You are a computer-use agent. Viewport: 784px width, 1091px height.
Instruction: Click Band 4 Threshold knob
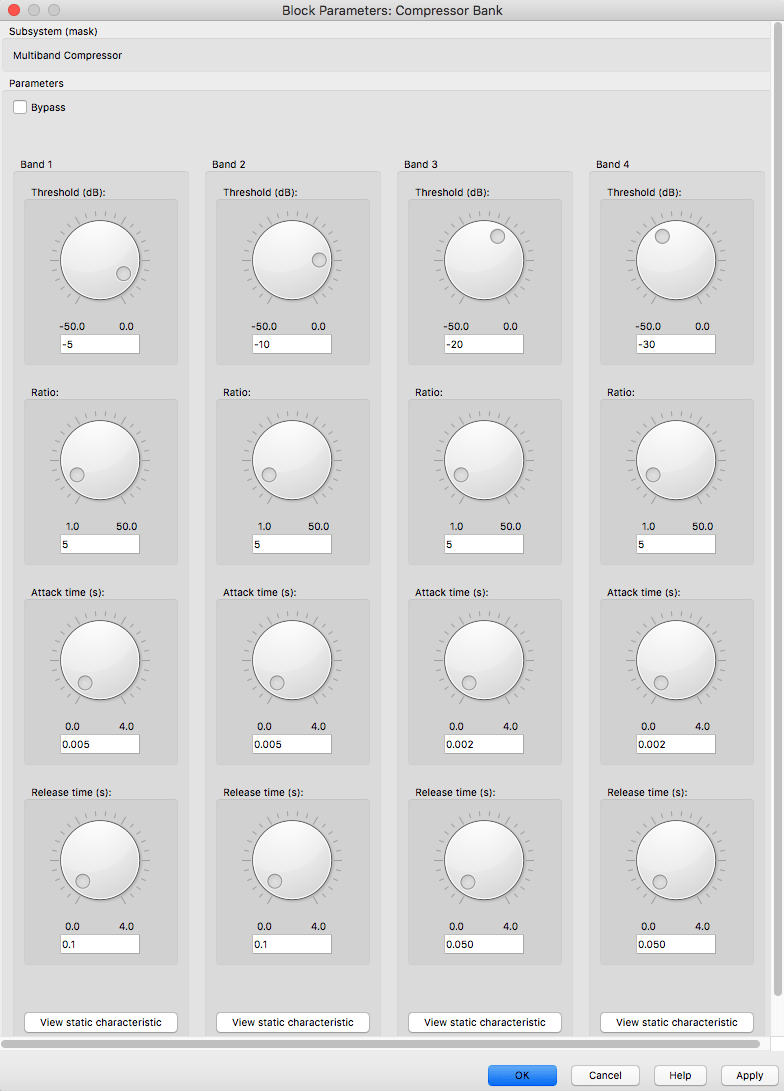[676, 260]
